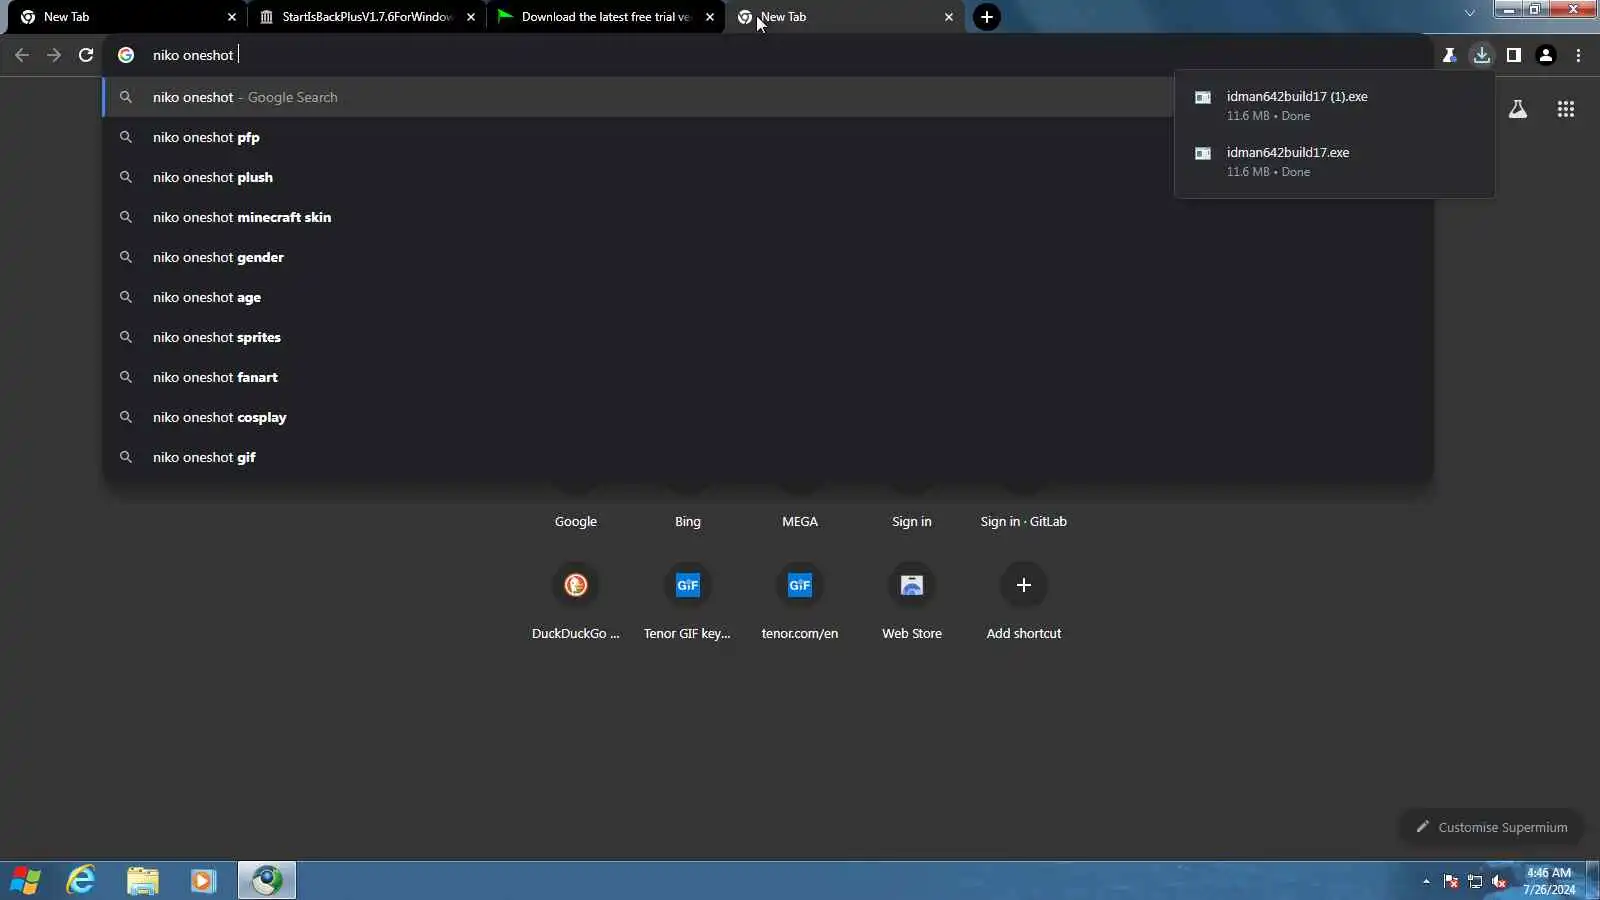1600x900 pixels.
Task: Click the browser back arrow
Action: (x=22, y=55)
